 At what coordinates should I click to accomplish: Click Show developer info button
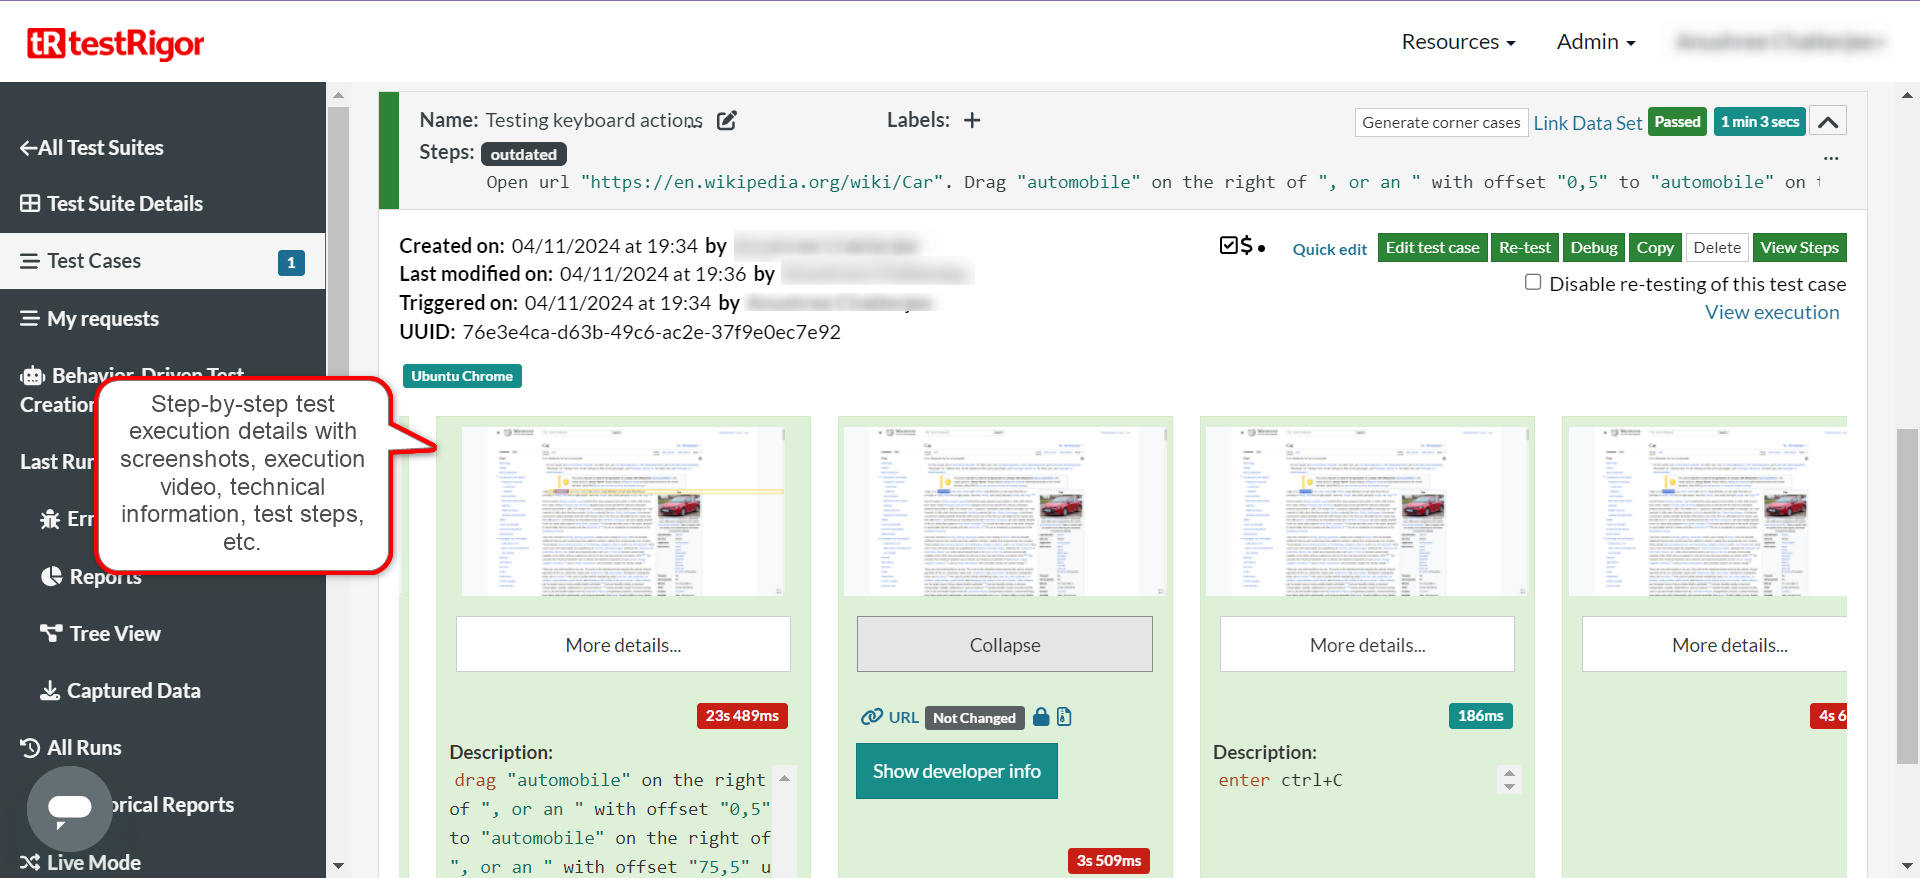956,772
